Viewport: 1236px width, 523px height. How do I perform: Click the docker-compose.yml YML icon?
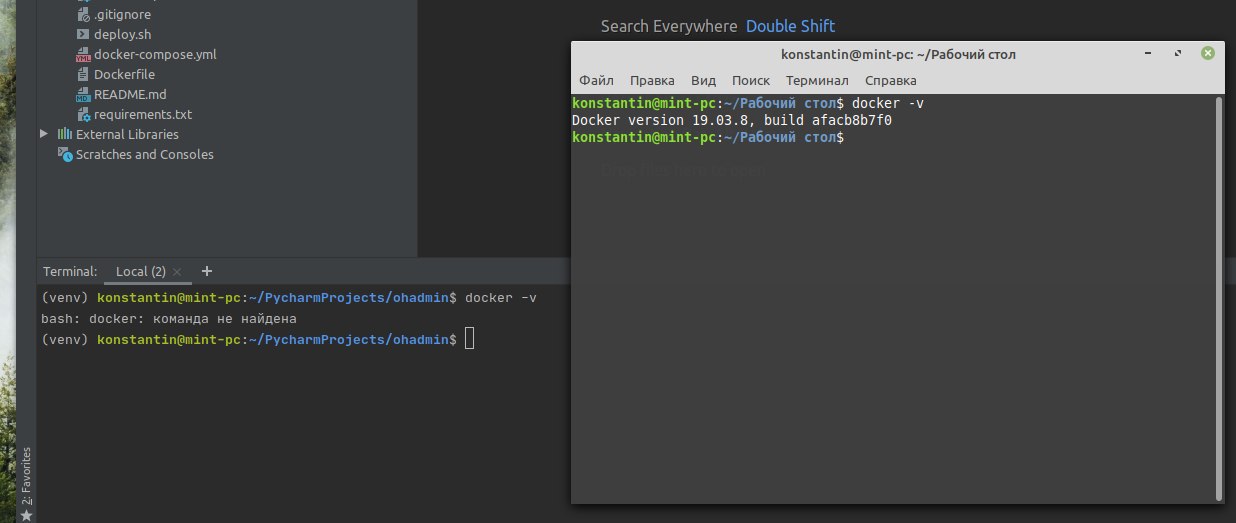point(84,55)
